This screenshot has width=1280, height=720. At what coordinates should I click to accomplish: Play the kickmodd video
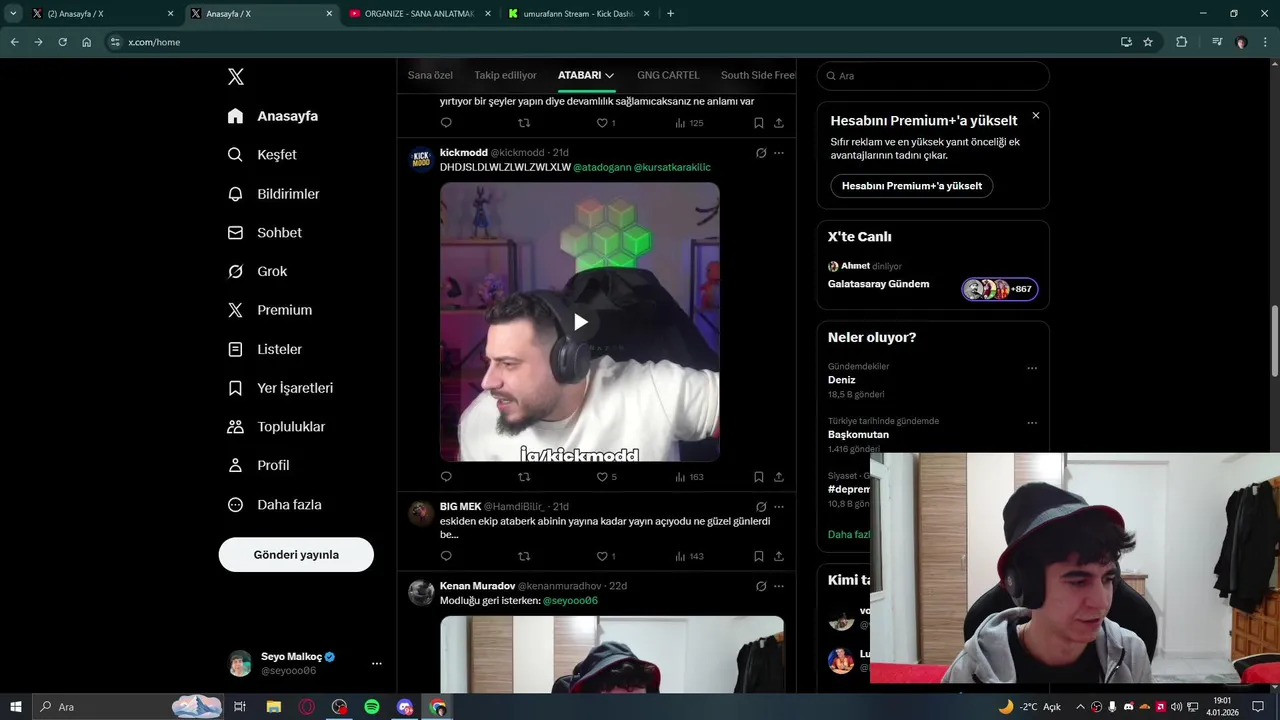580,322
